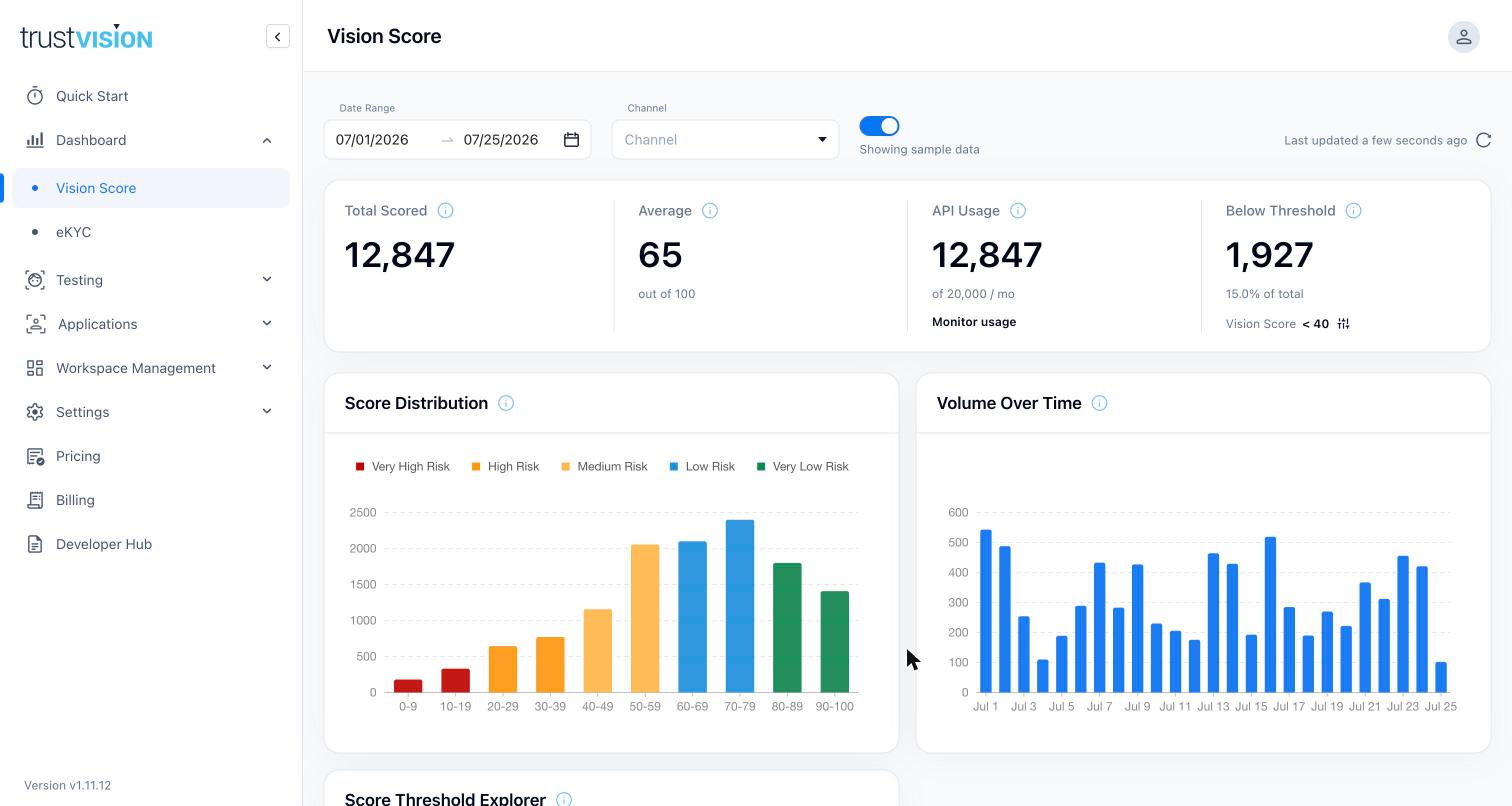Click the Workspace Management grid icon
1512x806 pixels.
coord(35,368)
